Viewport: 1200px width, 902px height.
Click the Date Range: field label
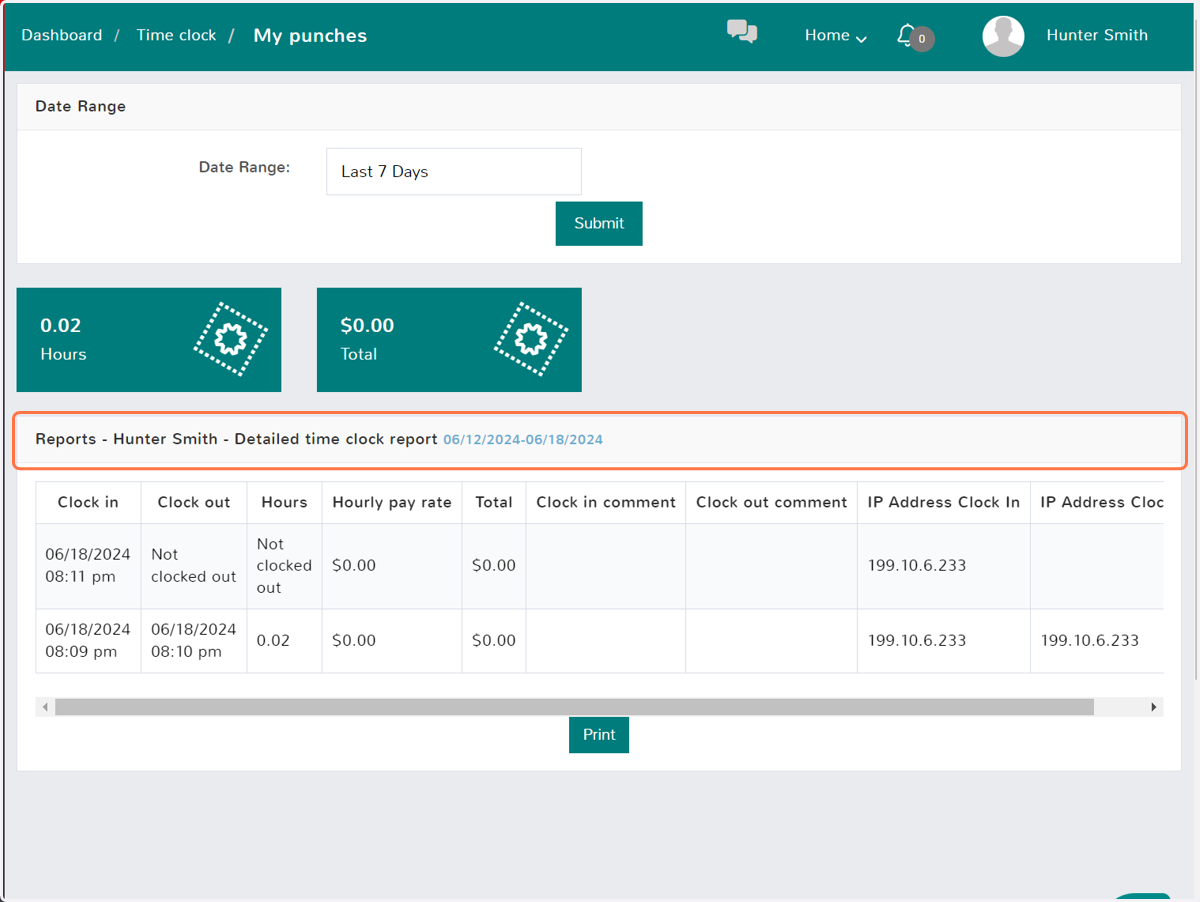[244, 168]
